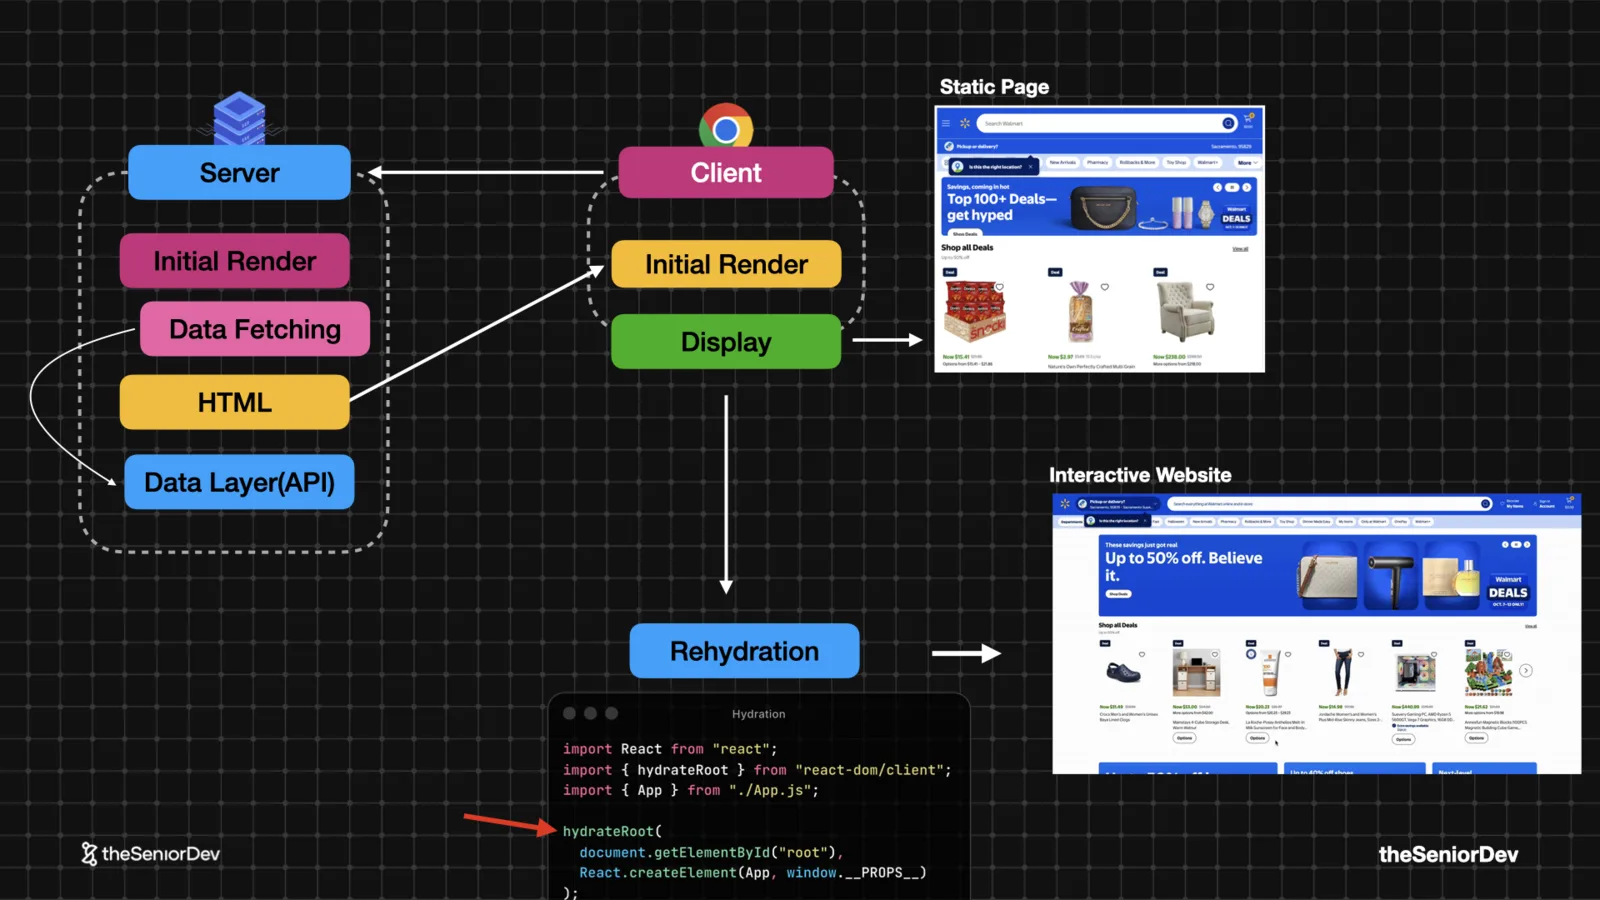
Task: Click the yellow HTML box
Action: pos(235,402)
